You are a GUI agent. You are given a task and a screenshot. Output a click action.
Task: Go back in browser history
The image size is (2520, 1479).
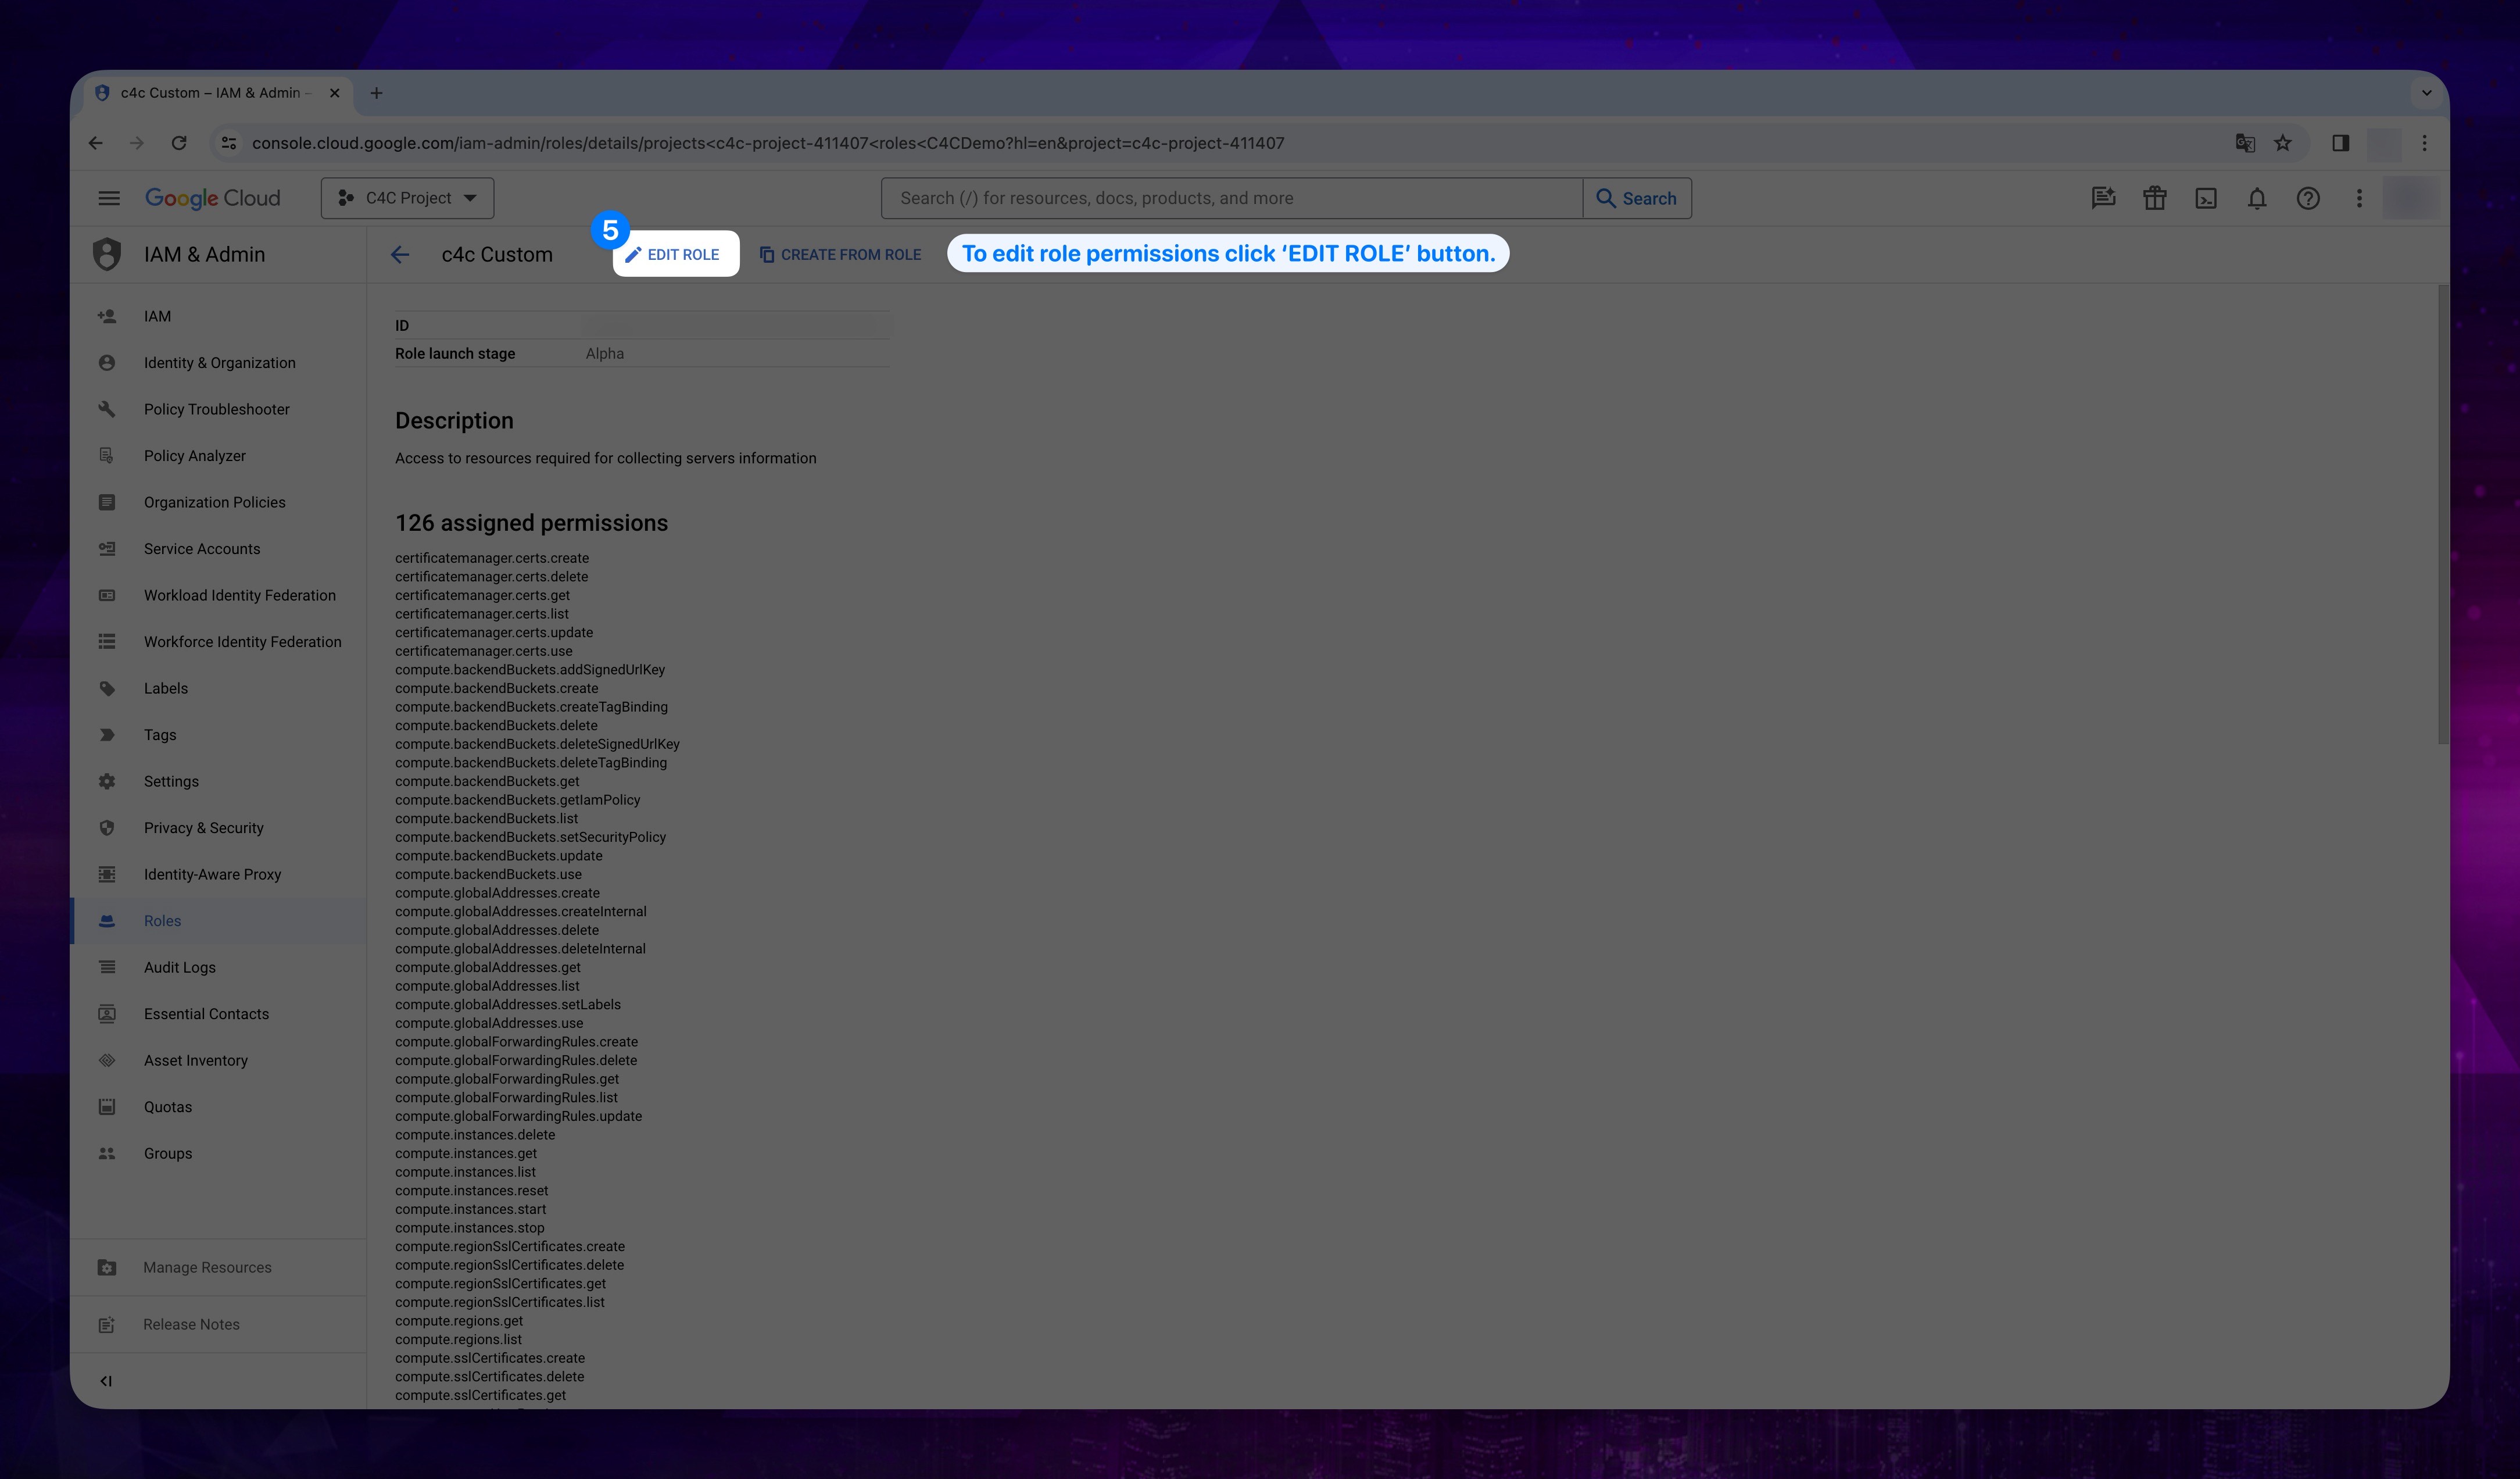(96, 143)
